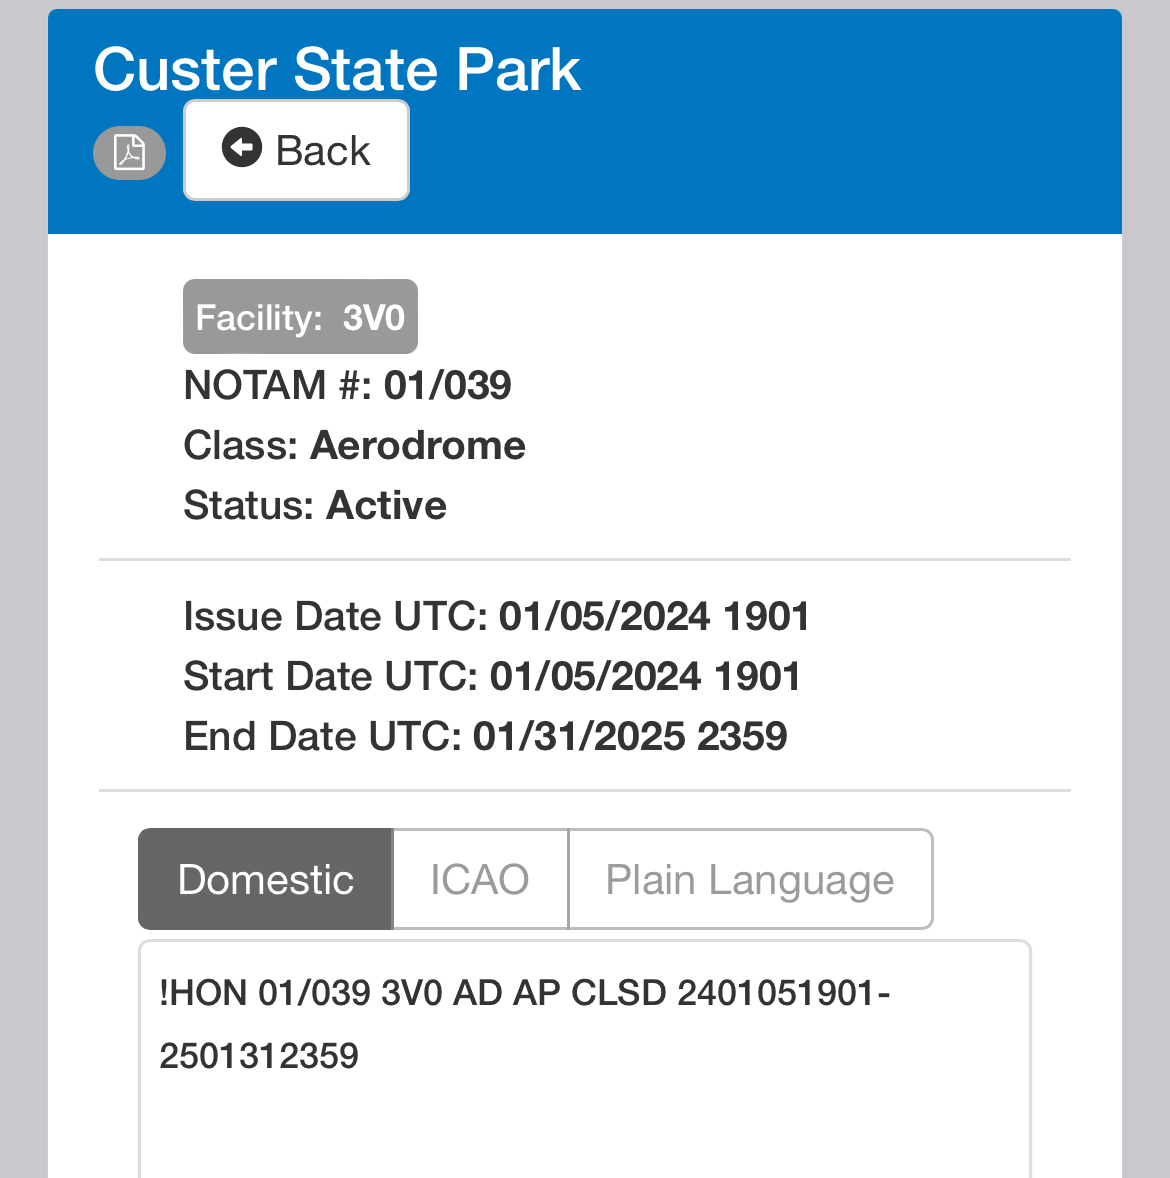1170x1178 pixels.
Task: Switch to the Domestic tab
Action: tap(265, 880)
